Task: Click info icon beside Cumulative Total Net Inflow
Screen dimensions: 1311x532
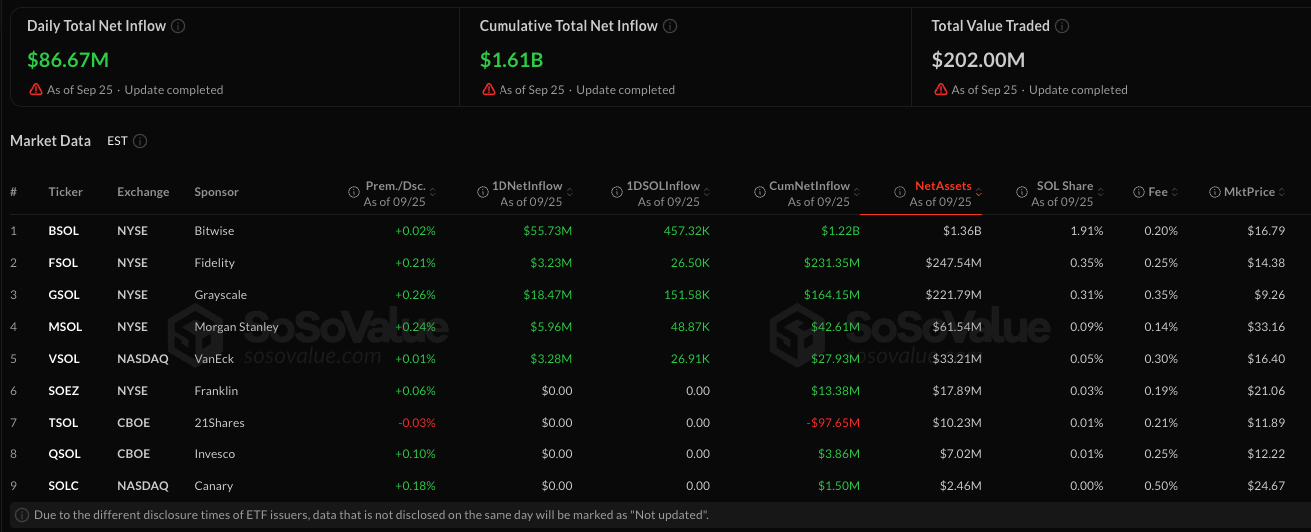Action: (x=670, y=26)
